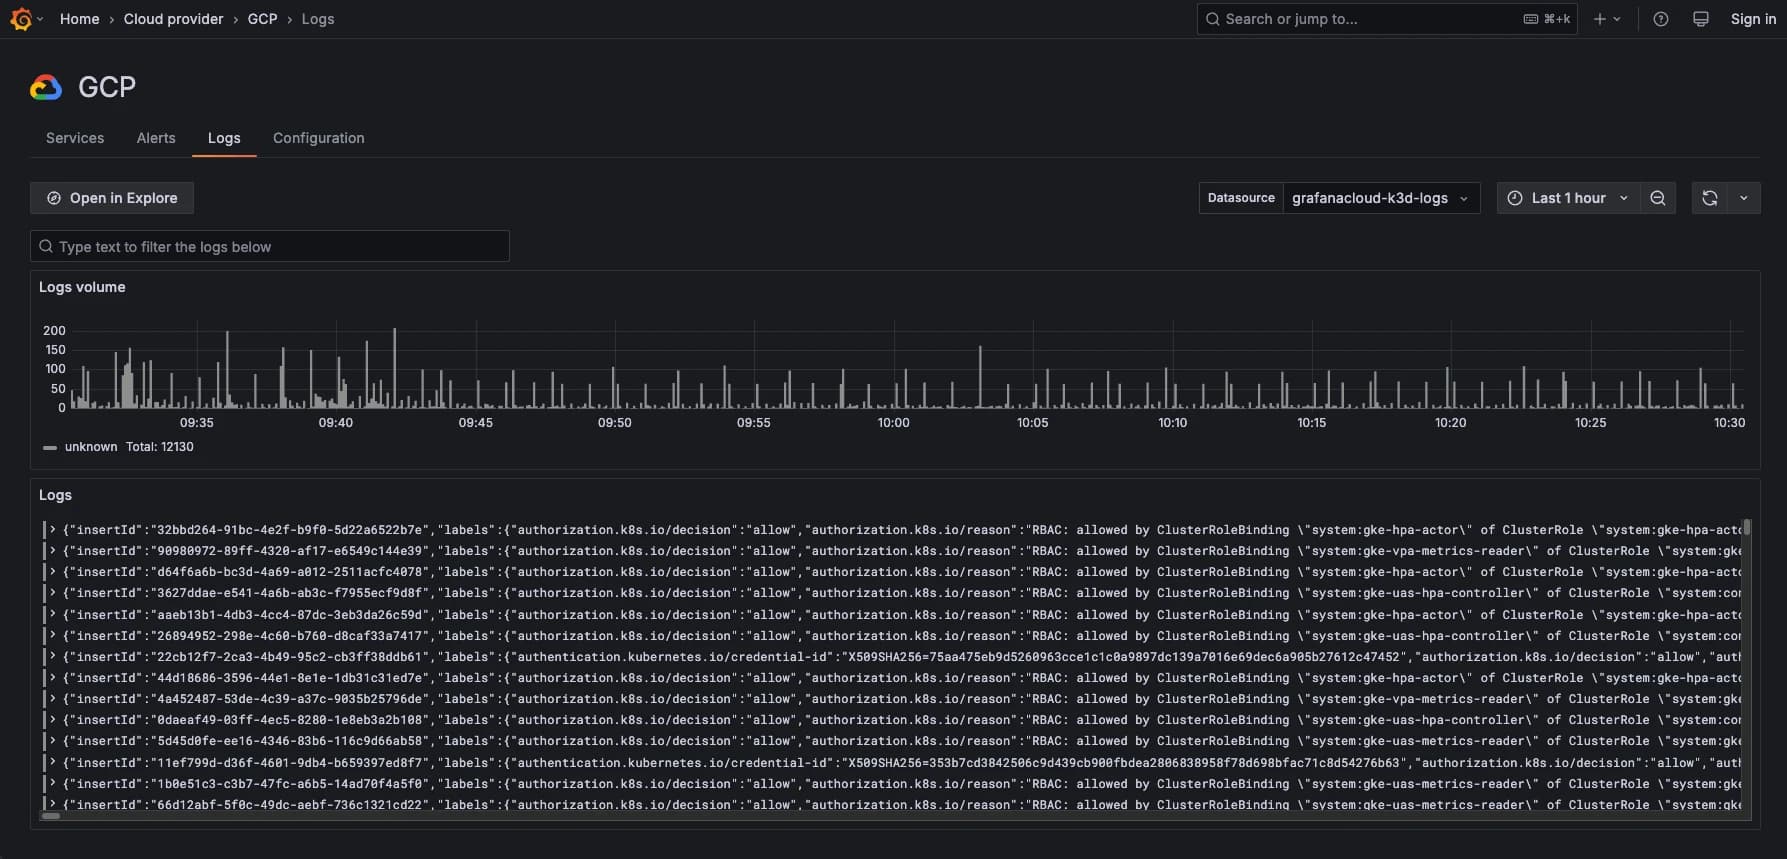Click the Open in Explore button
The image size is (1787, 859).
pos(112,198)
